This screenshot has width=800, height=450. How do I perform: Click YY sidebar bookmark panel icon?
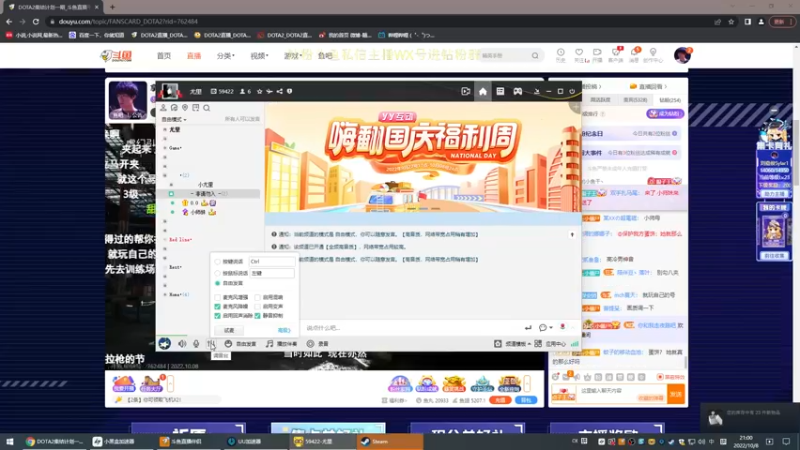click(195, 108)
